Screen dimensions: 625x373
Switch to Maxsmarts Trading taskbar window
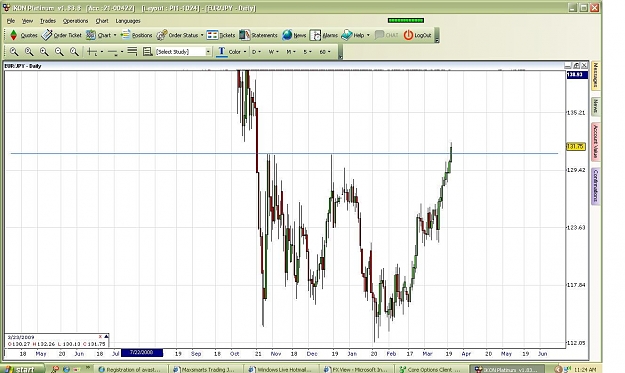206,369
